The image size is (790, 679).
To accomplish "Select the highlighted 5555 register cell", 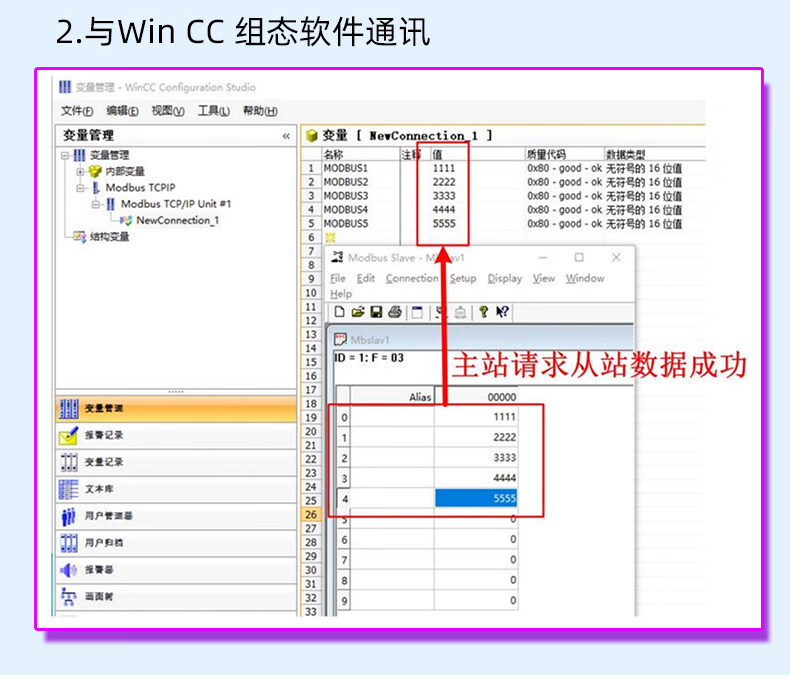I will click(x=476, y=498).
